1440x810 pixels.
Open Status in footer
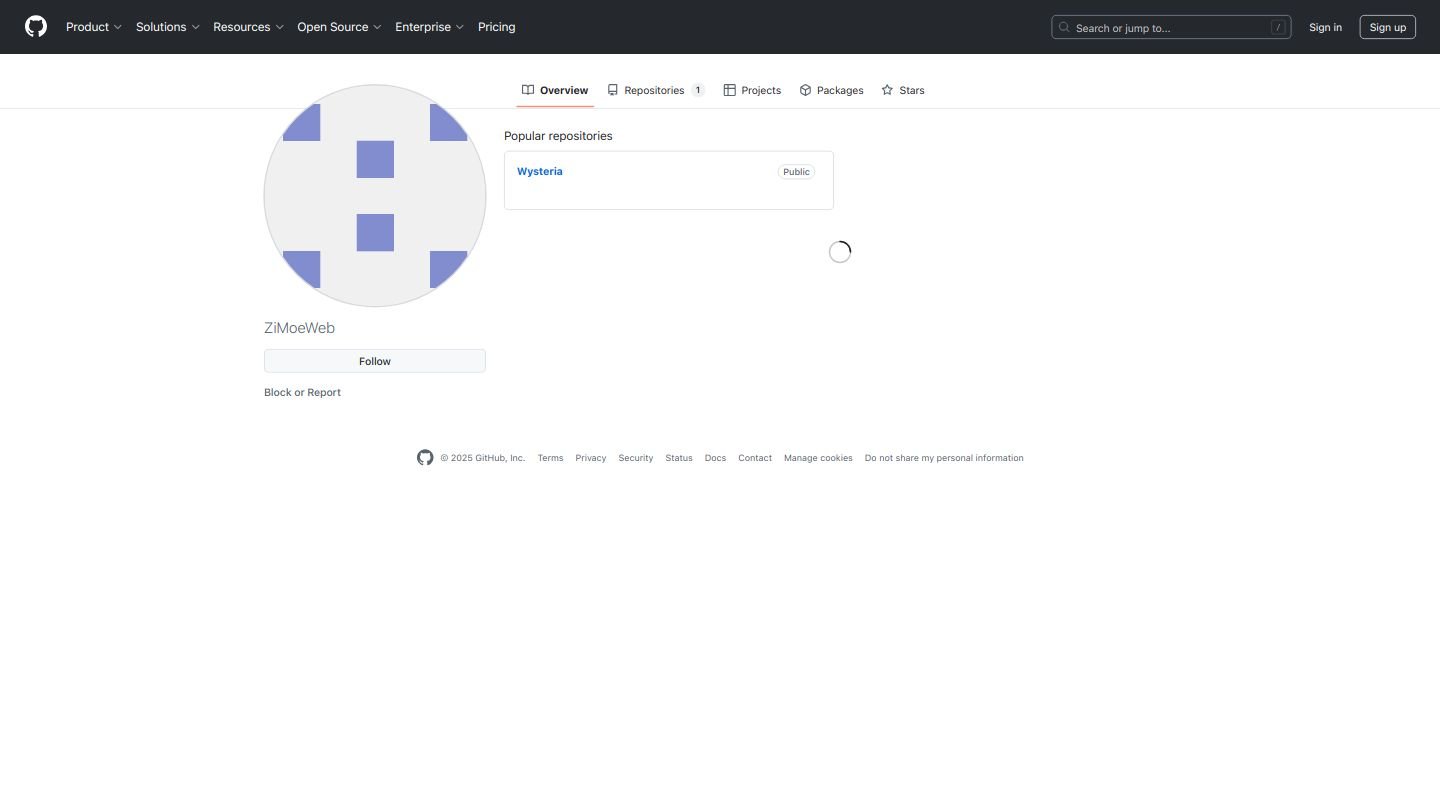coord(679,458)
